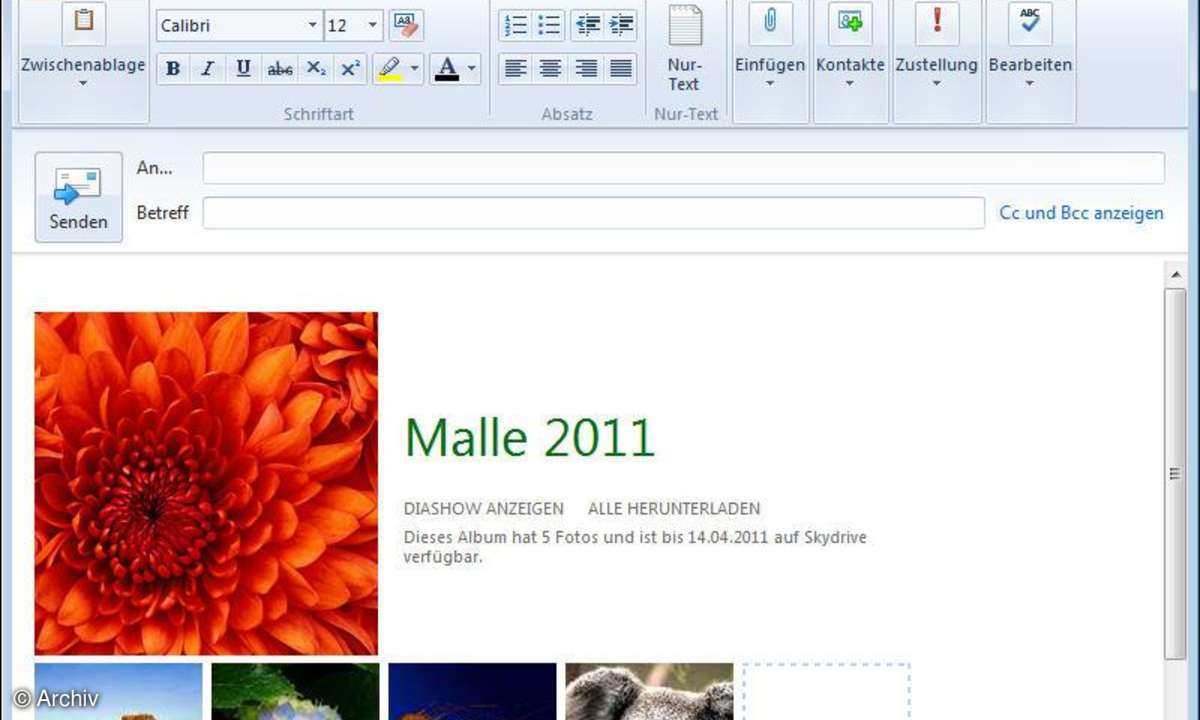Screen dimensions: 1200x720
Task: Toggle bold formatting
Action: (173, 68)
